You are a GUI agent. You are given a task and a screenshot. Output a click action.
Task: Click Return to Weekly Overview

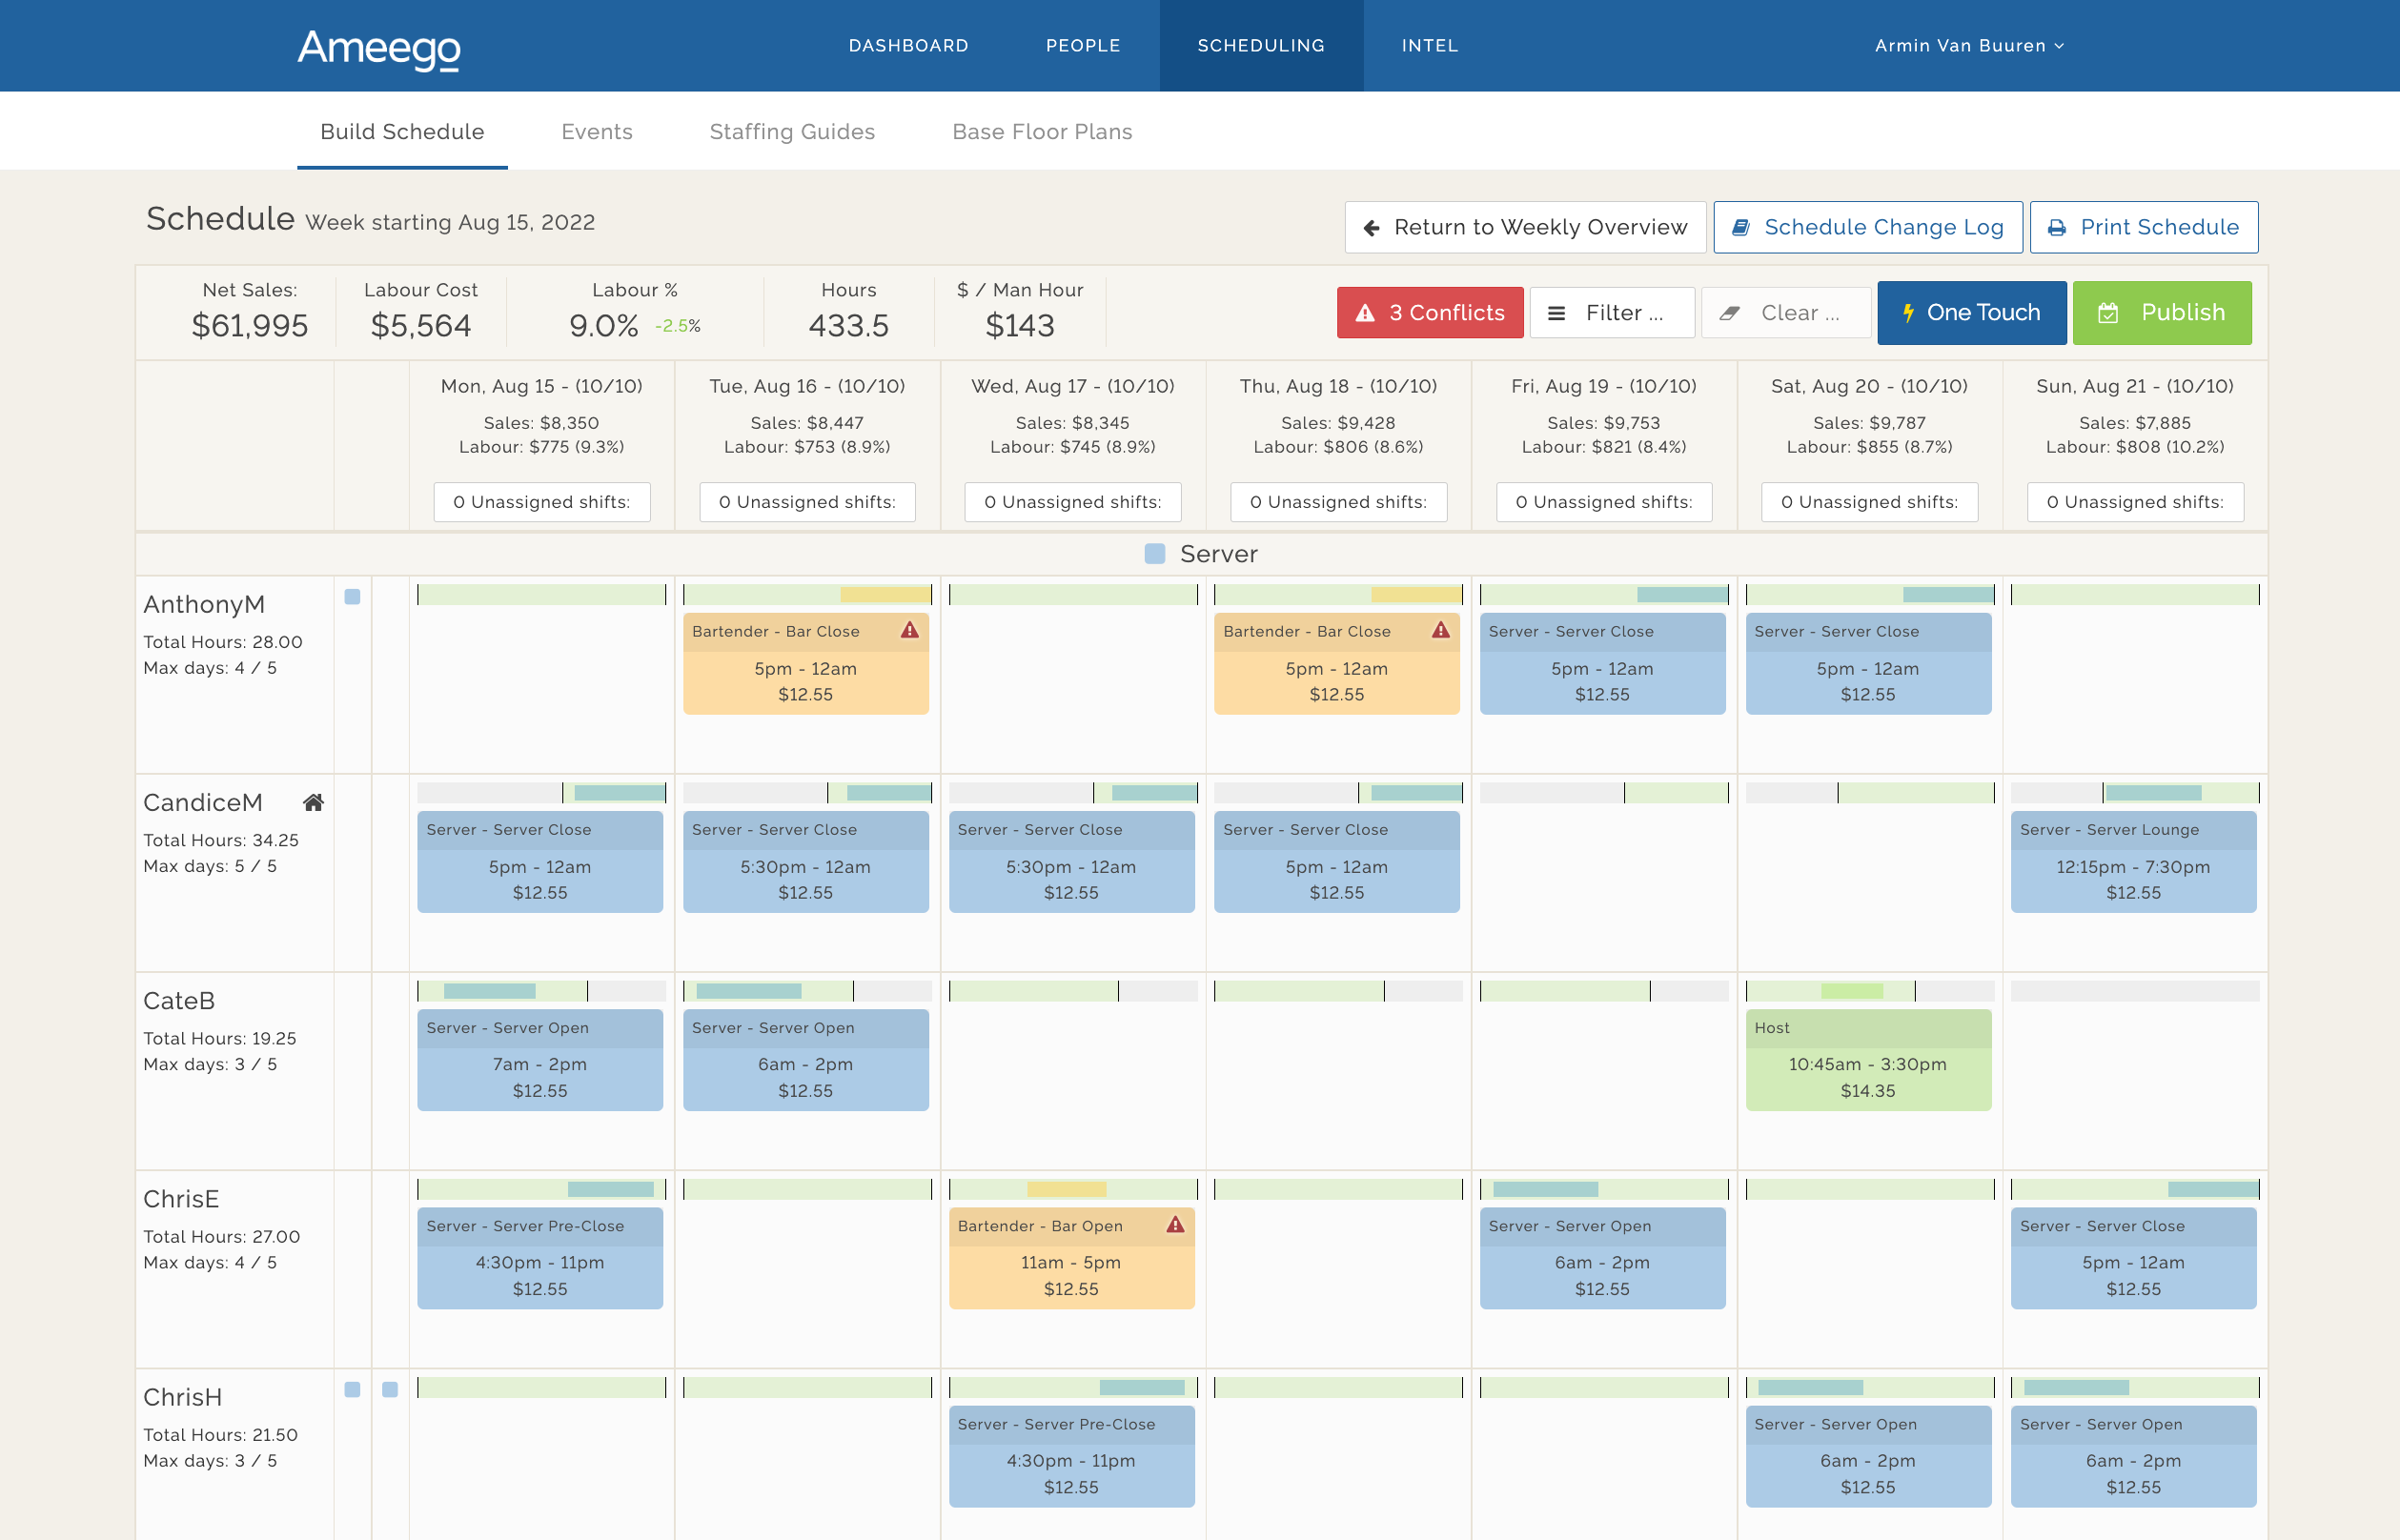[x=1524, y=227]
